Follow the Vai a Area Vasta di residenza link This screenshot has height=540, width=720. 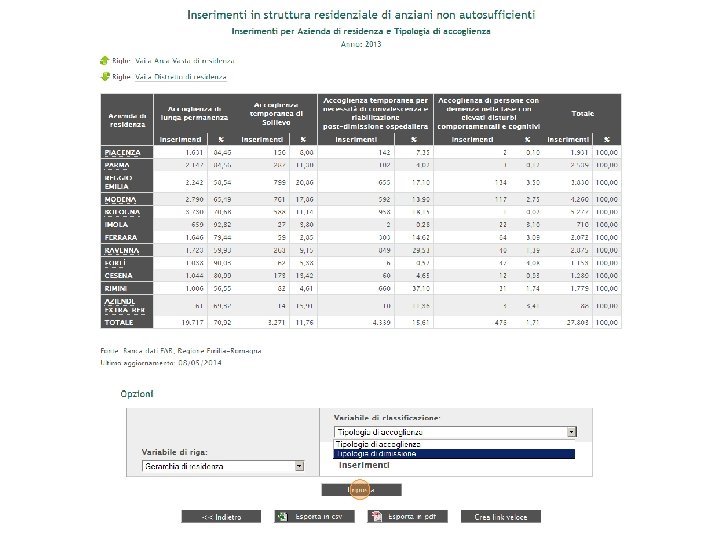(185, 61)
